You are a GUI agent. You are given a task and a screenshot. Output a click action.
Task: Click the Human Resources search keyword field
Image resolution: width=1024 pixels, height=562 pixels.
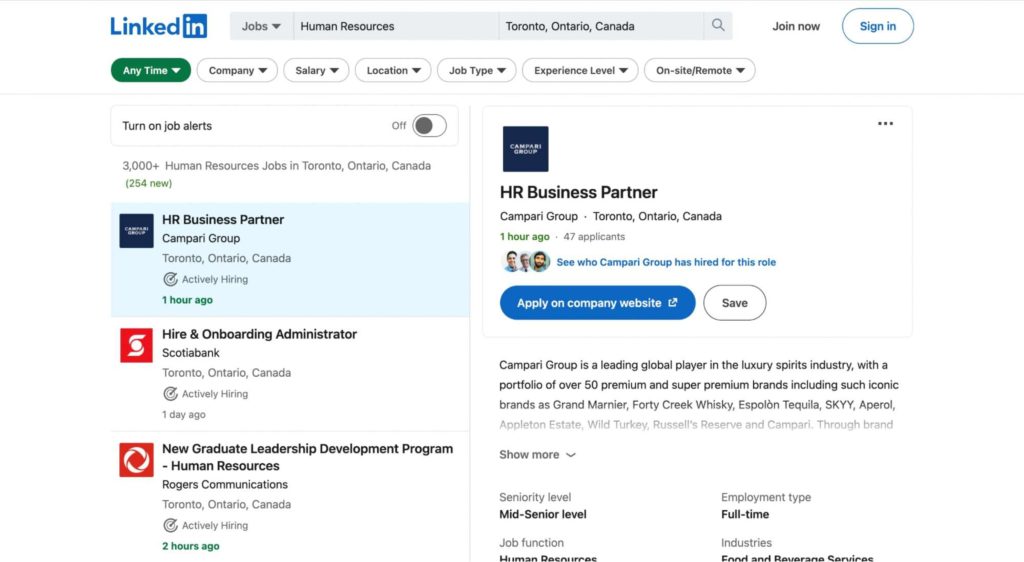click(x=396, y=26)
